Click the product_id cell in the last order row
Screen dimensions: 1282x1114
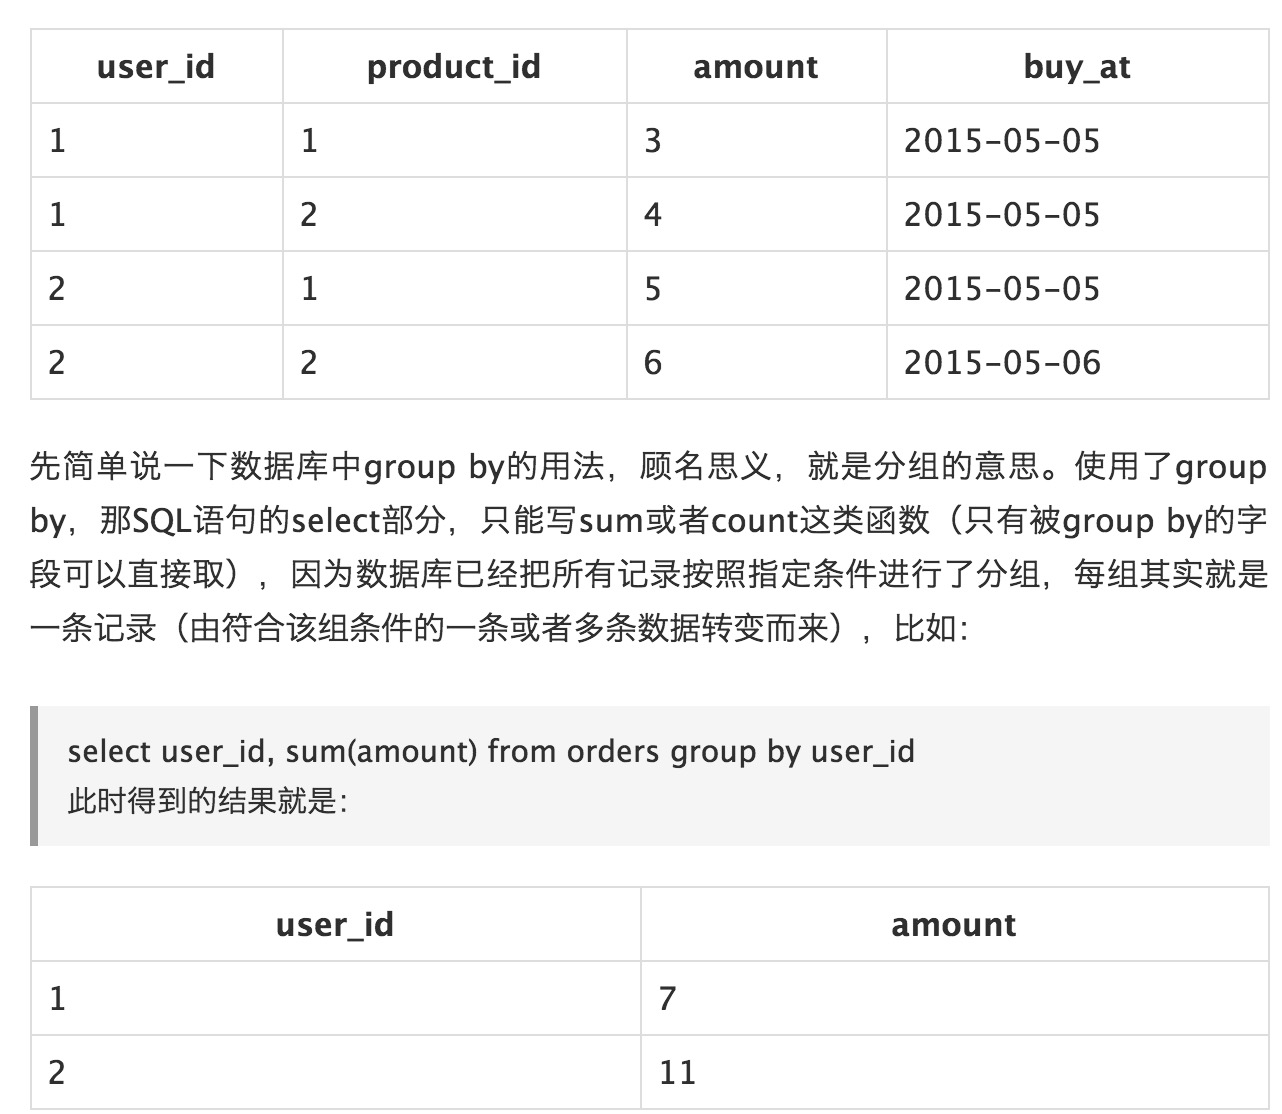click(454, 362)
